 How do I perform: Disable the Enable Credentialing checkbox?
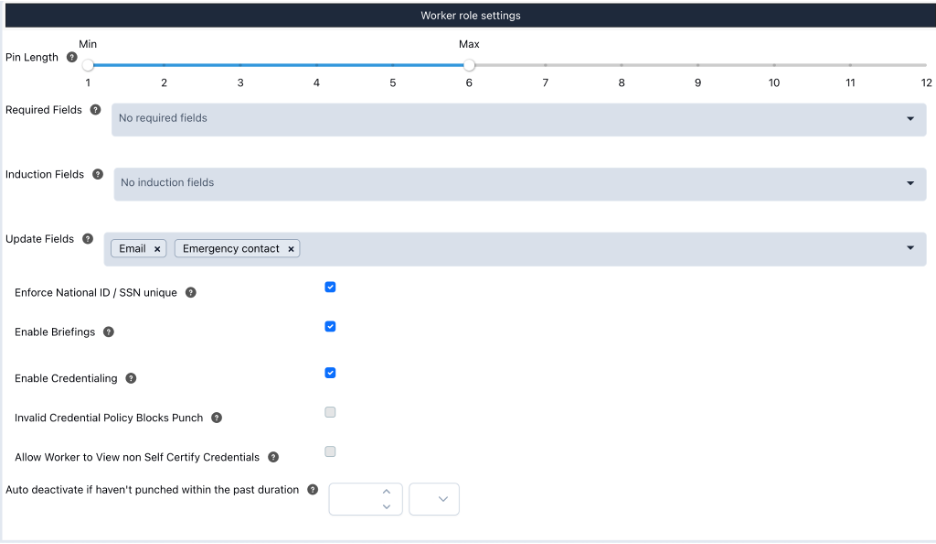tap(330, 373)
